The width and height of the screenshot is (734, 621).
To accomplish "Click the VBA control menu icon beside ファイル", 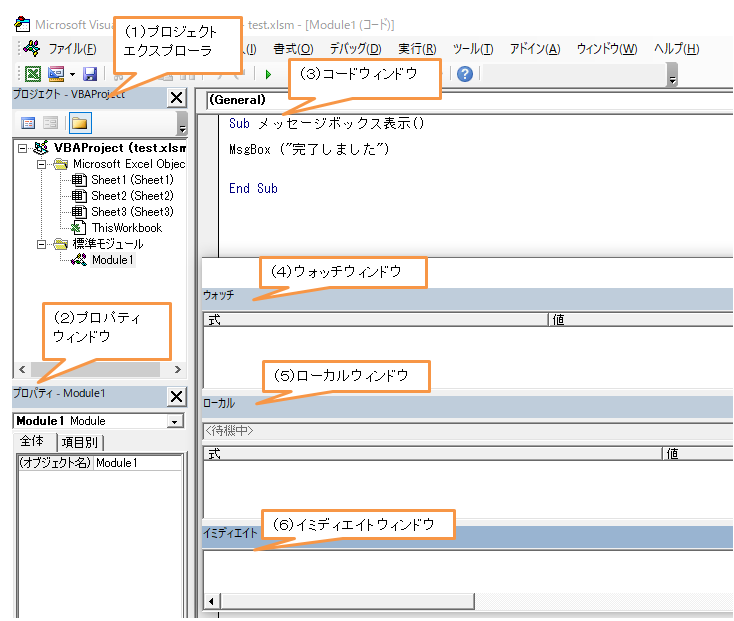I will (x=31, y=48).
